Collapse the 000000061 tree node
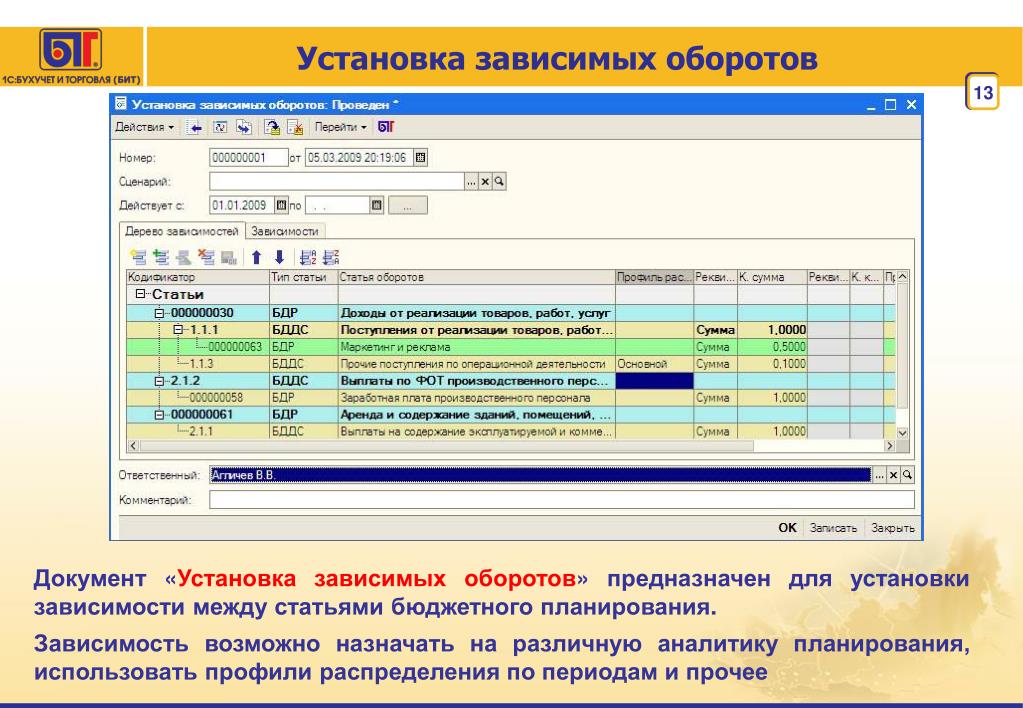Image resolution: width=1023 pixels, height=708 pixels. 159,415
